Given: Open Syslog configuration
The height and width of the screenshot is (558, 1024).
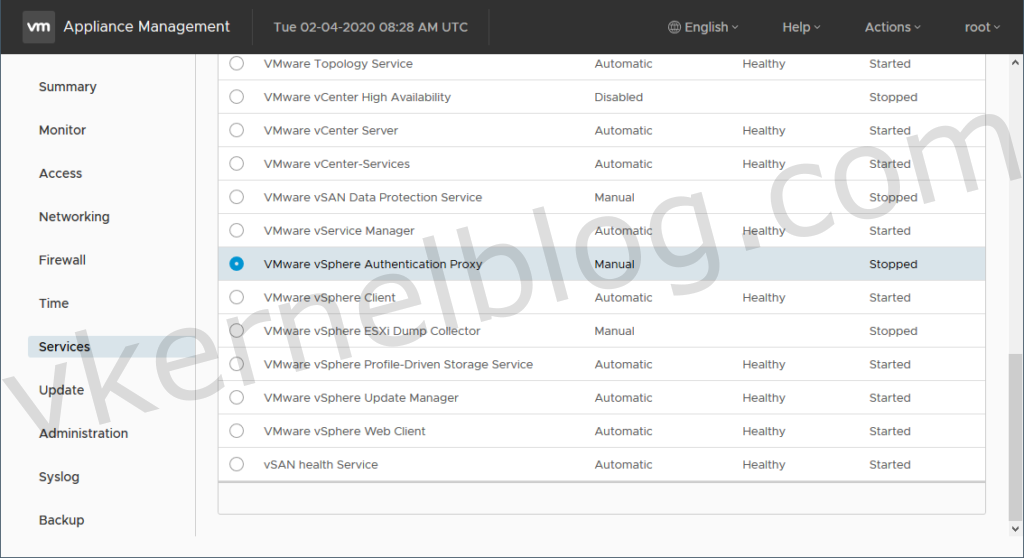Looking at the screenshot, I should click(x=59, y=477).
